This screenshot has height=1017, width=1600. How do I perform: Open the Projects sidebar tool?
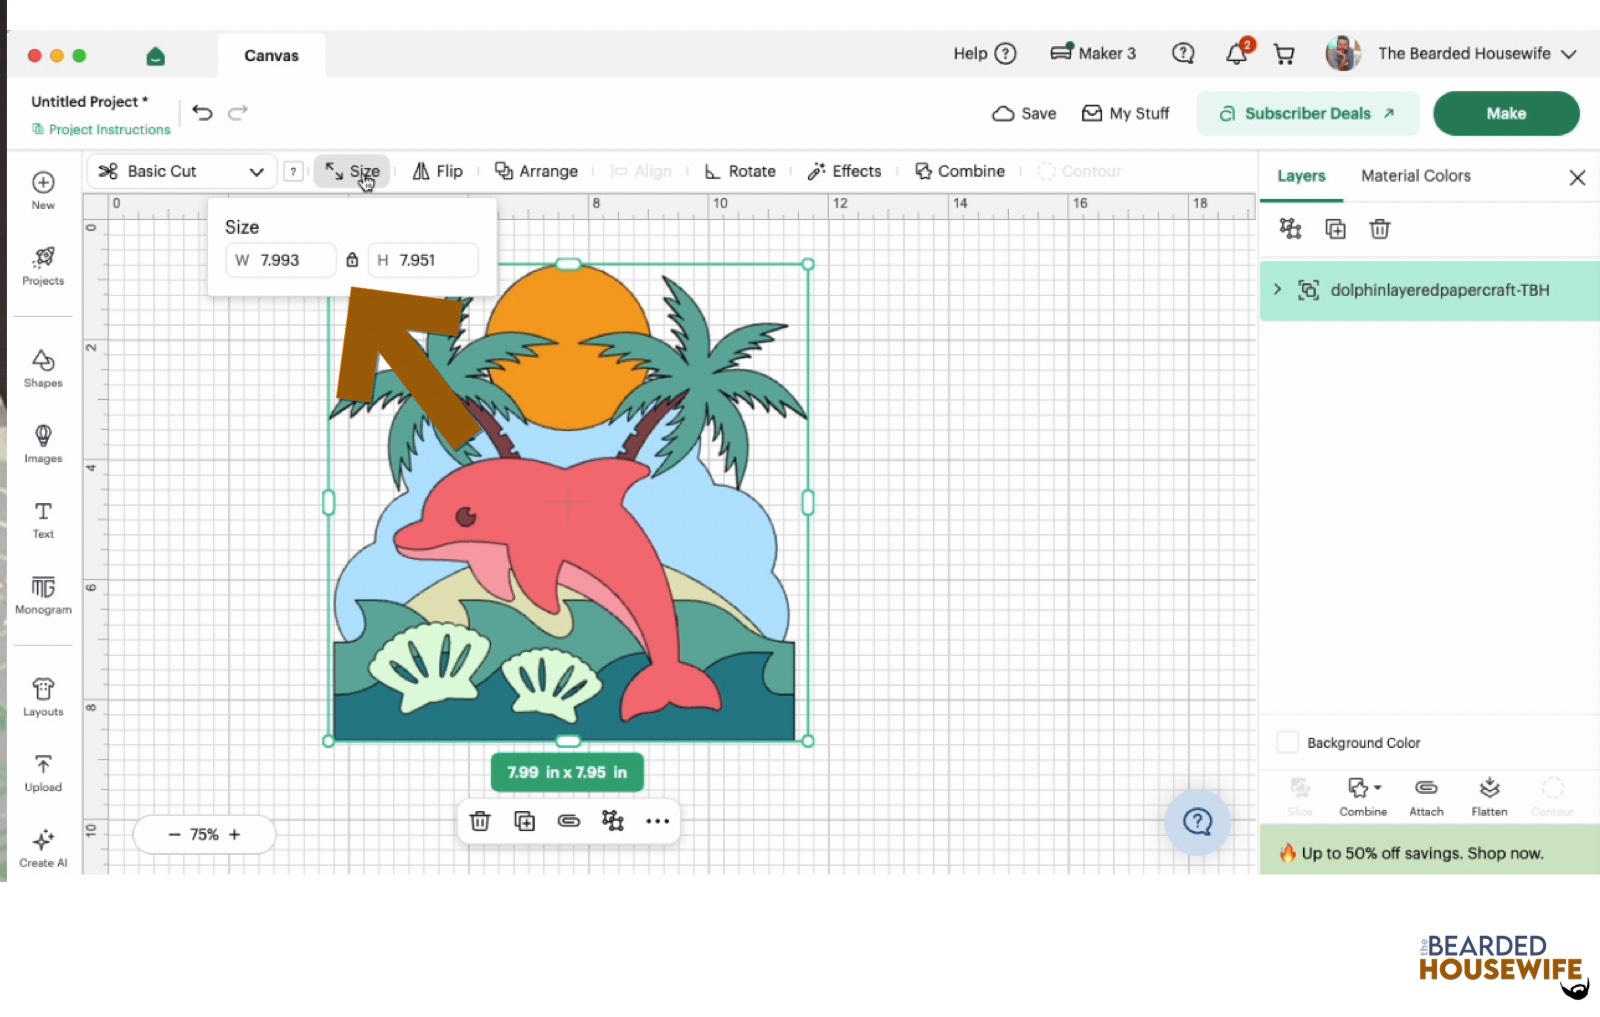point(43,266)
